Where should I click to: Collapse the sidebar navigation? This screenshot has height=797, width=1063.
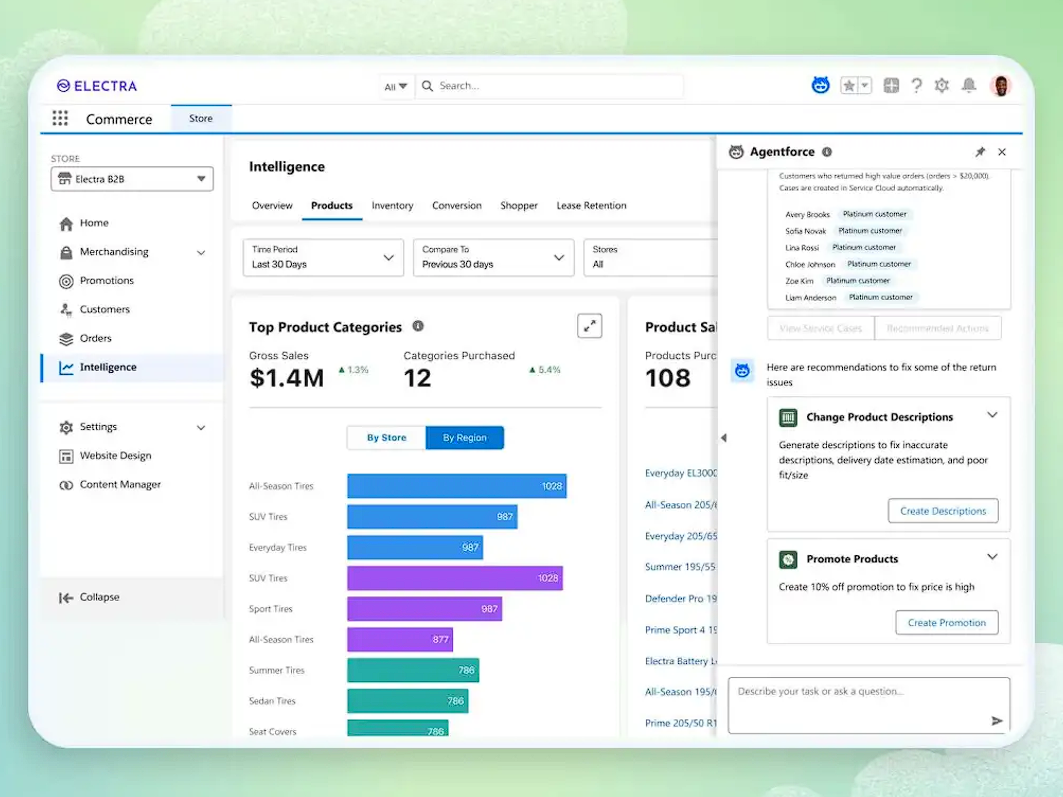click(x=89, y=597)
